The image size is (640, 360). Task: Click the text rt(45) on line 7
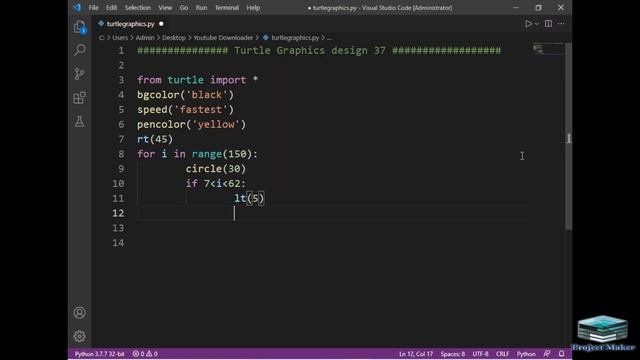[x=155, y=139]
